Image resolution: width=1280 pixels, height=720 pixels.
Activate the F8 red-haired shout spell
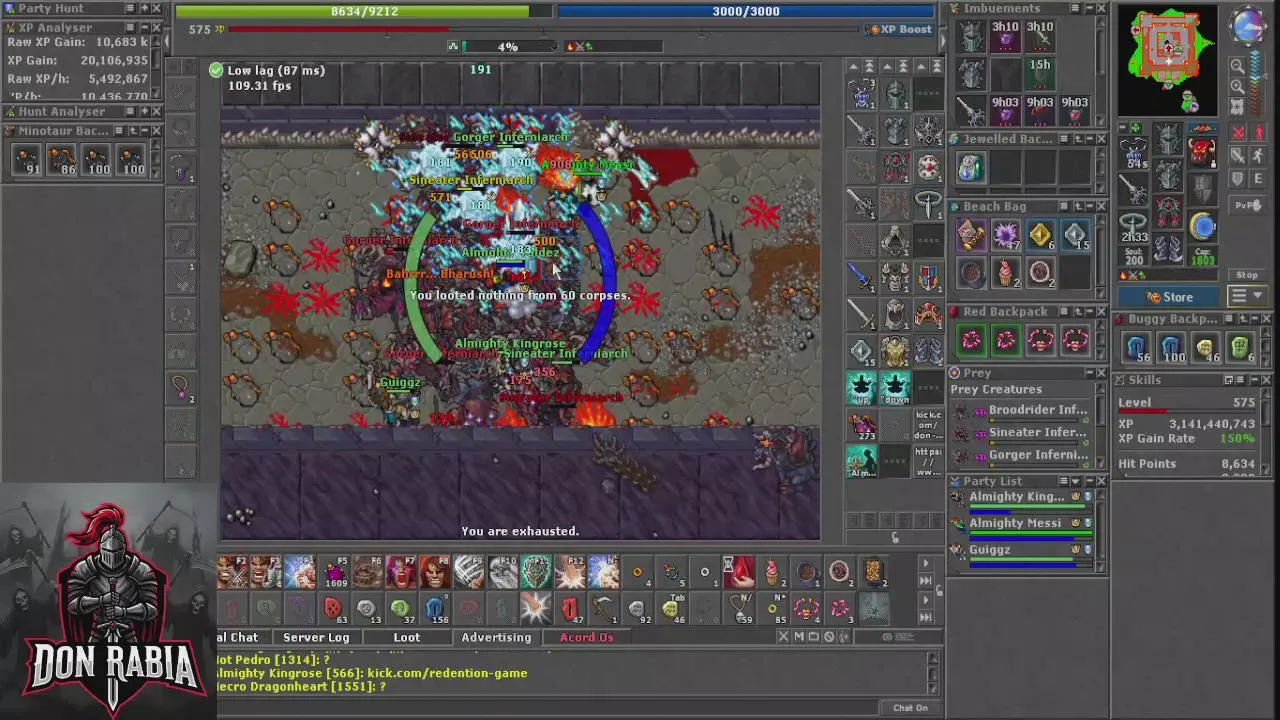pyautogui.click(x=435, y=572)
